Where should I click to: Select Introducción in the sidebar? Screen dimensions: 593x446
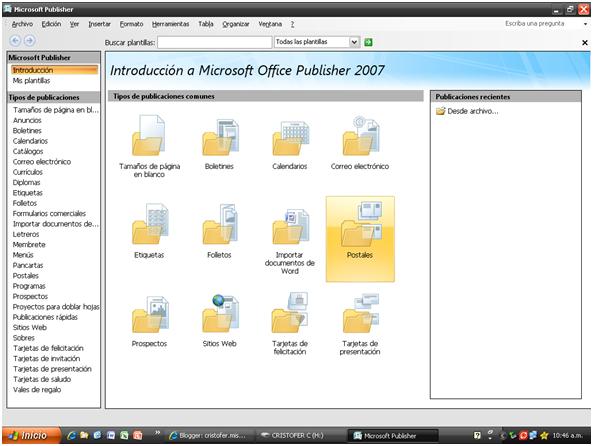click(x=54, y=70)
